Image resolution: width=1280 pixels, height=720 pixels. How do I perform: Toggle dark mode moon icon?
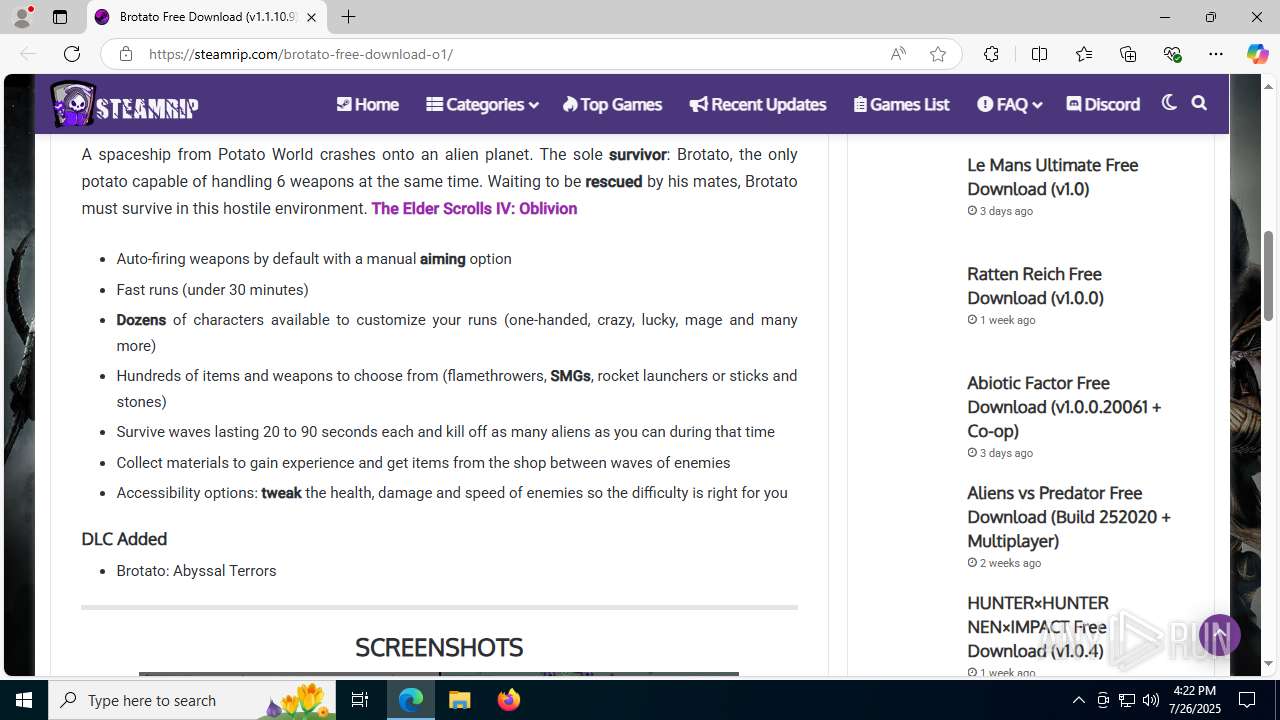(1169, 103)
